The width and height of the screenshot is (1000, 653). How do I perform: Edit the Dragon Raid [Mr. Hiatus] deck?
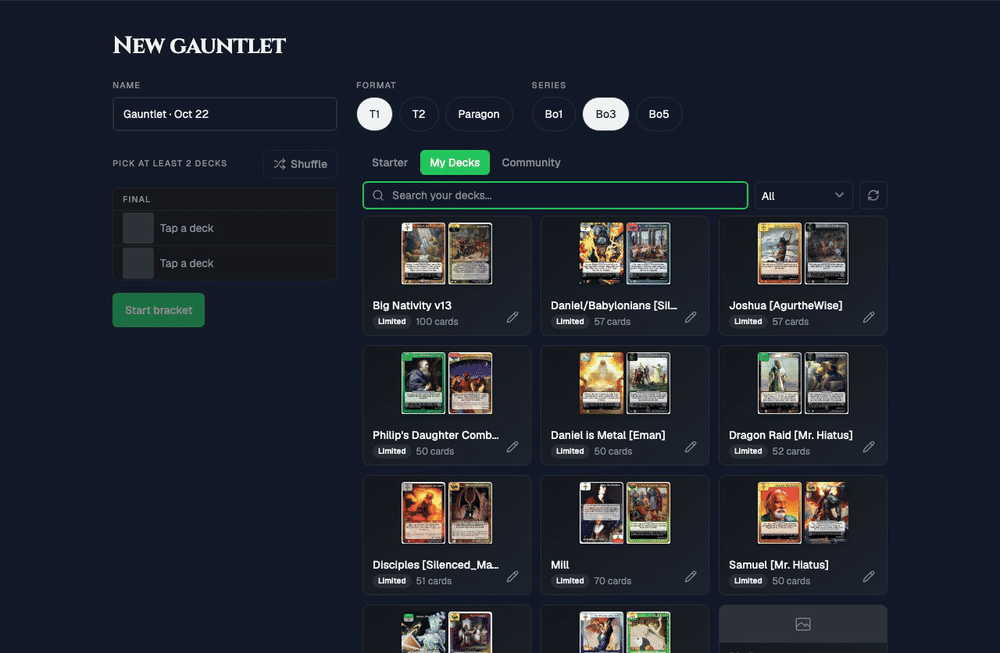pyautogui.click(x=869, y=446)
